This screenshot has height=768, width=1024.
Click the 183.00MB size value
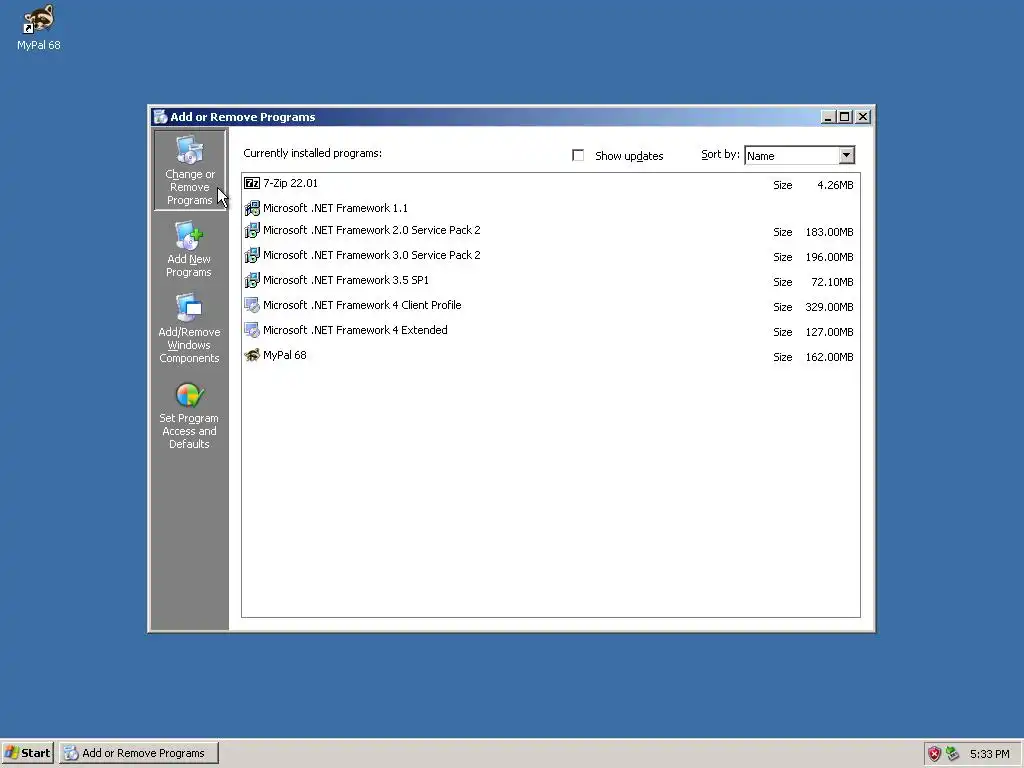(829, 232)
